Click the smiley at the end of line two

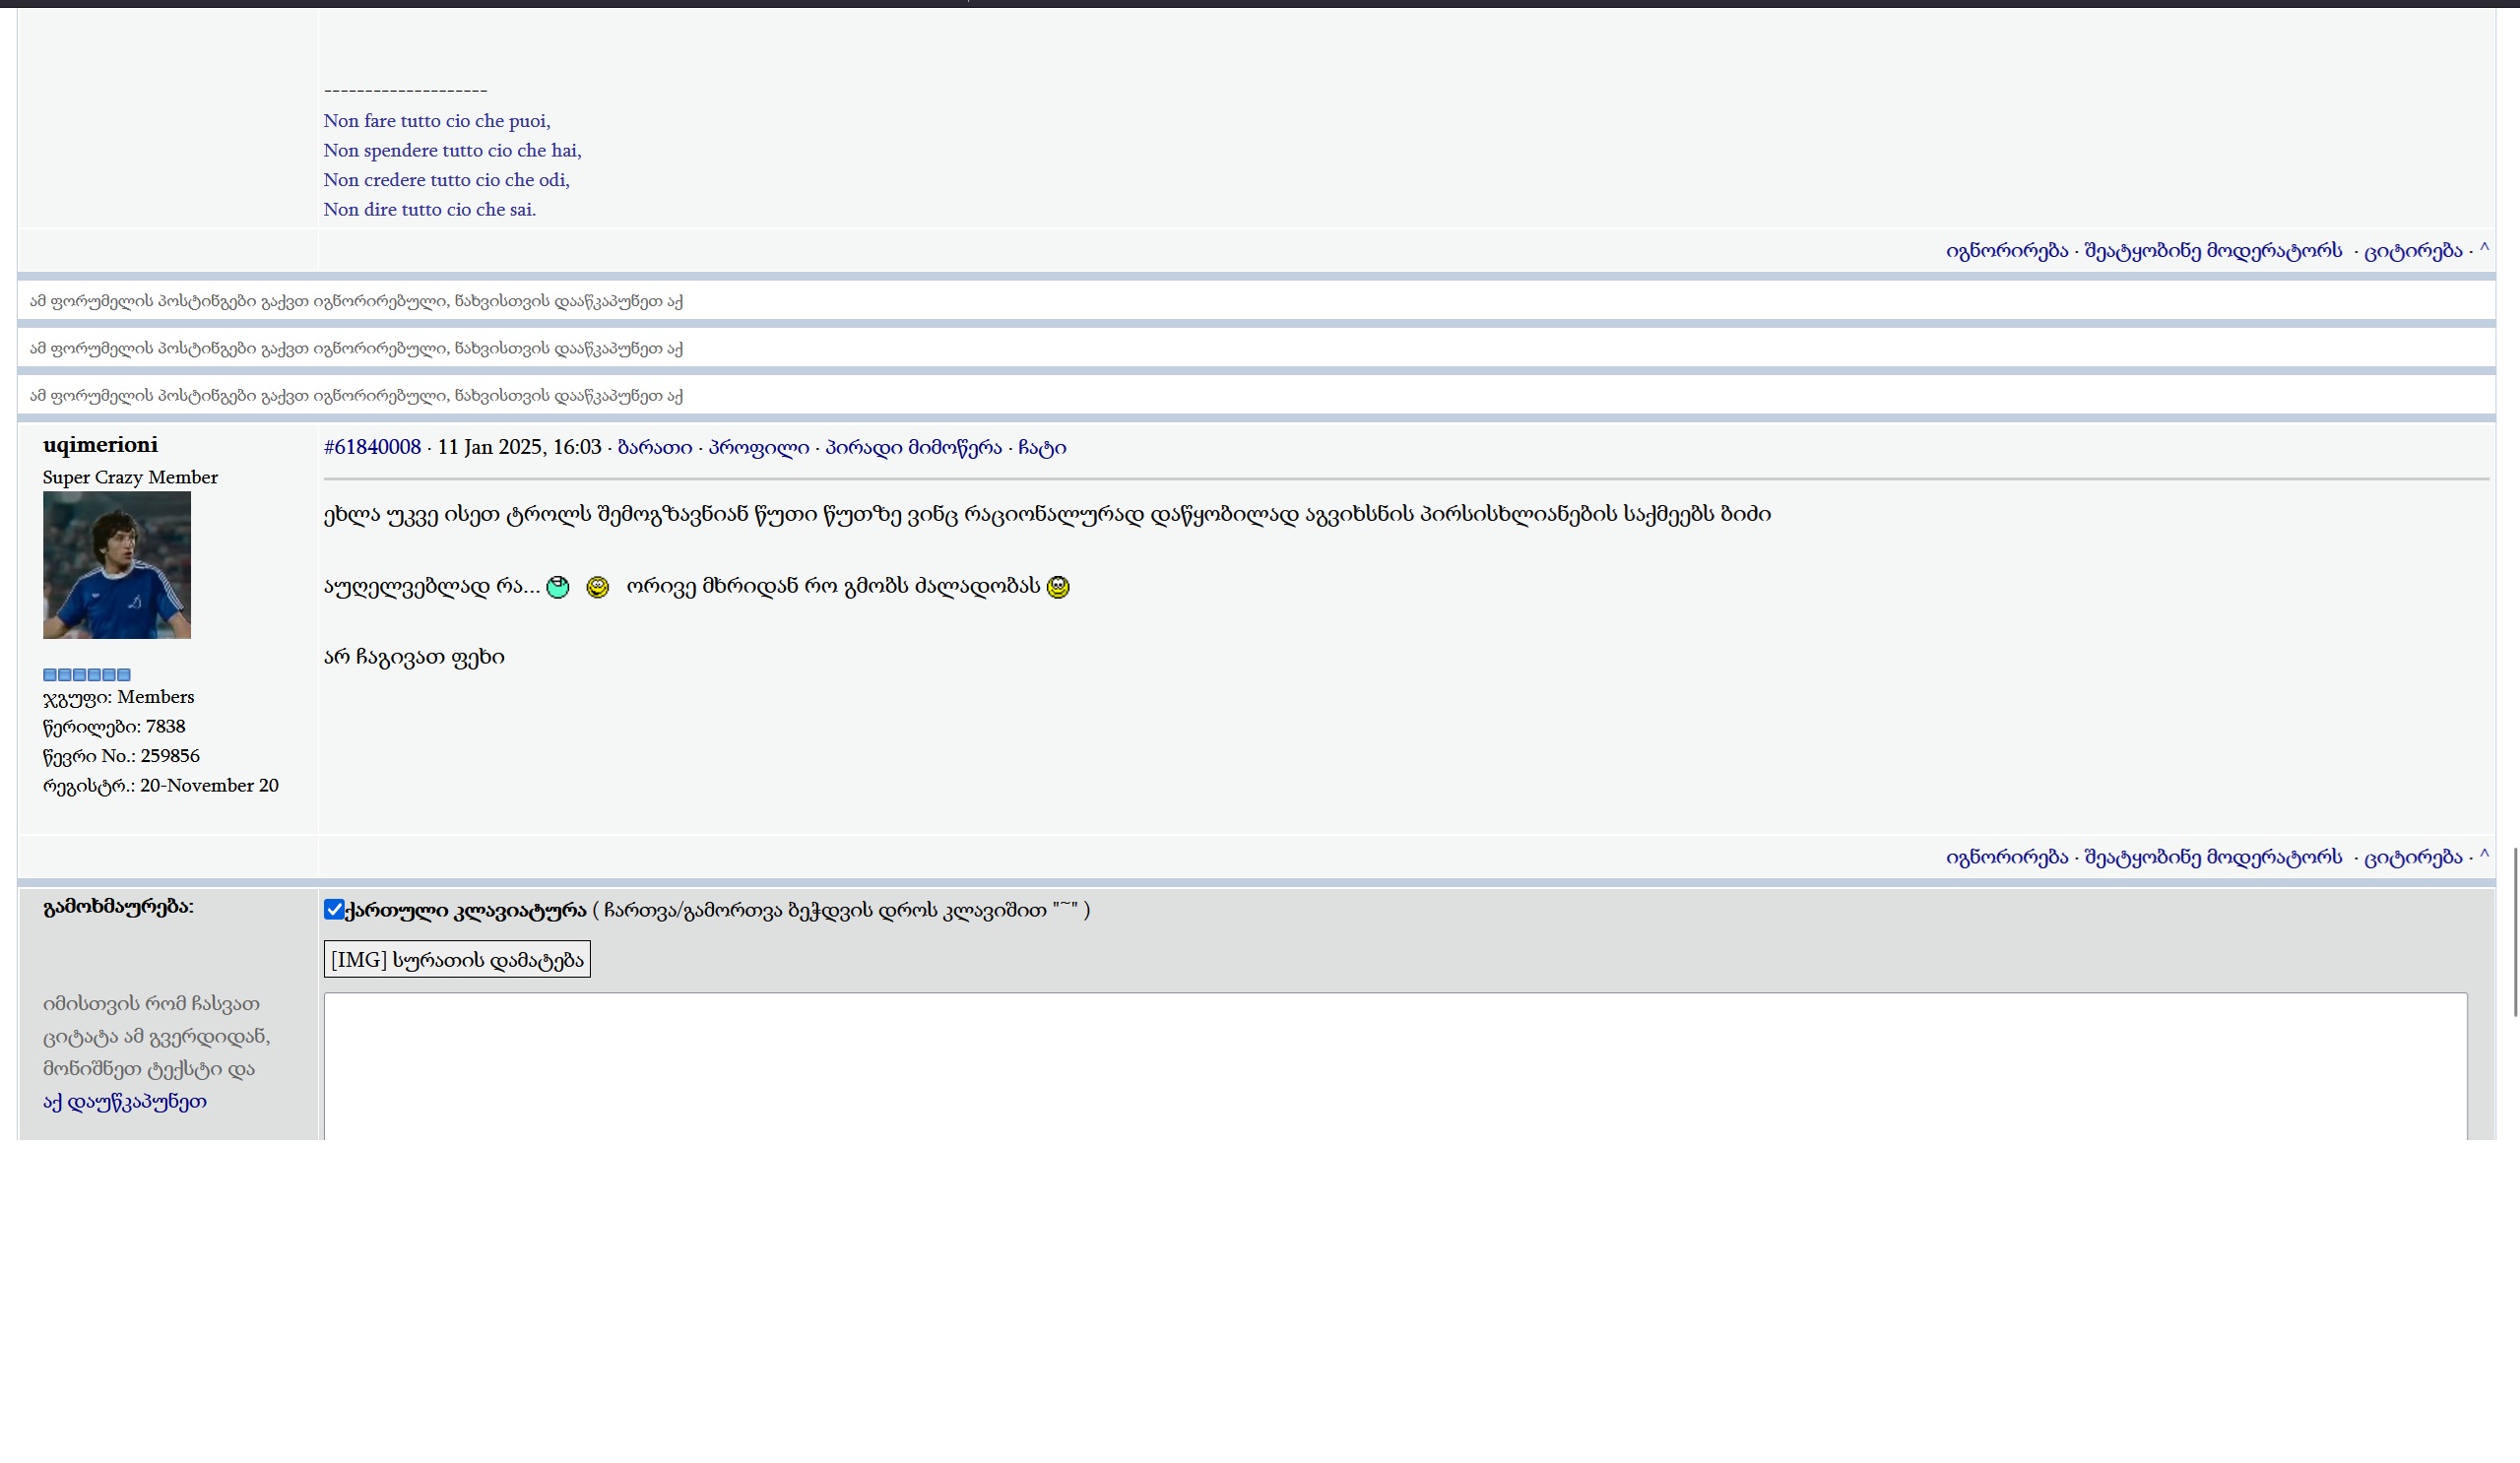coord(1058,587)
